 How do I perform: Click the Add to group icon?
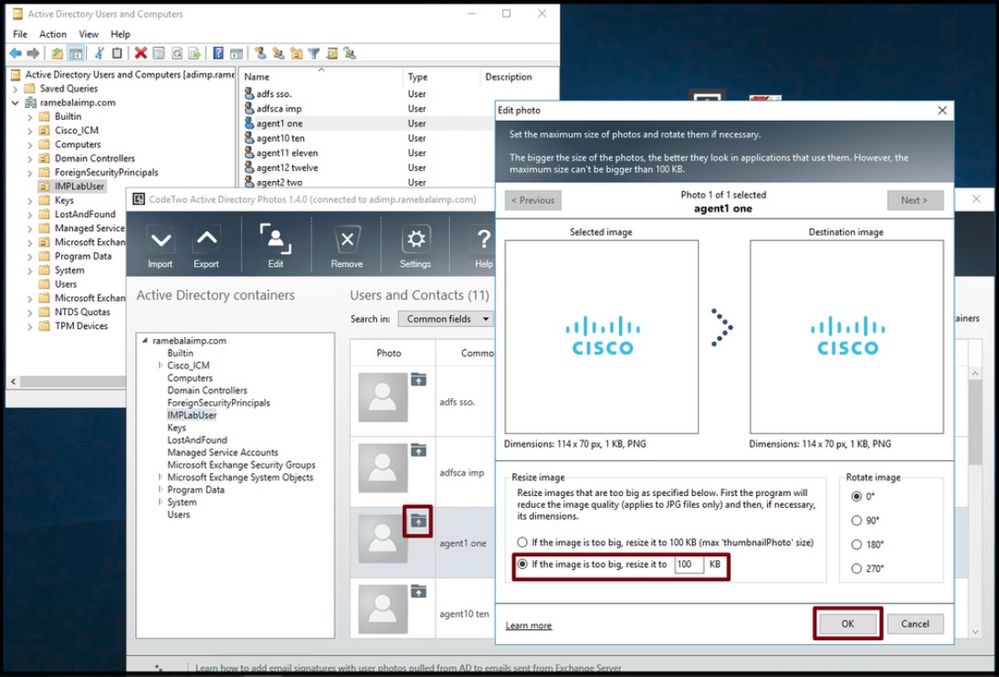click(x=350, y=53)
